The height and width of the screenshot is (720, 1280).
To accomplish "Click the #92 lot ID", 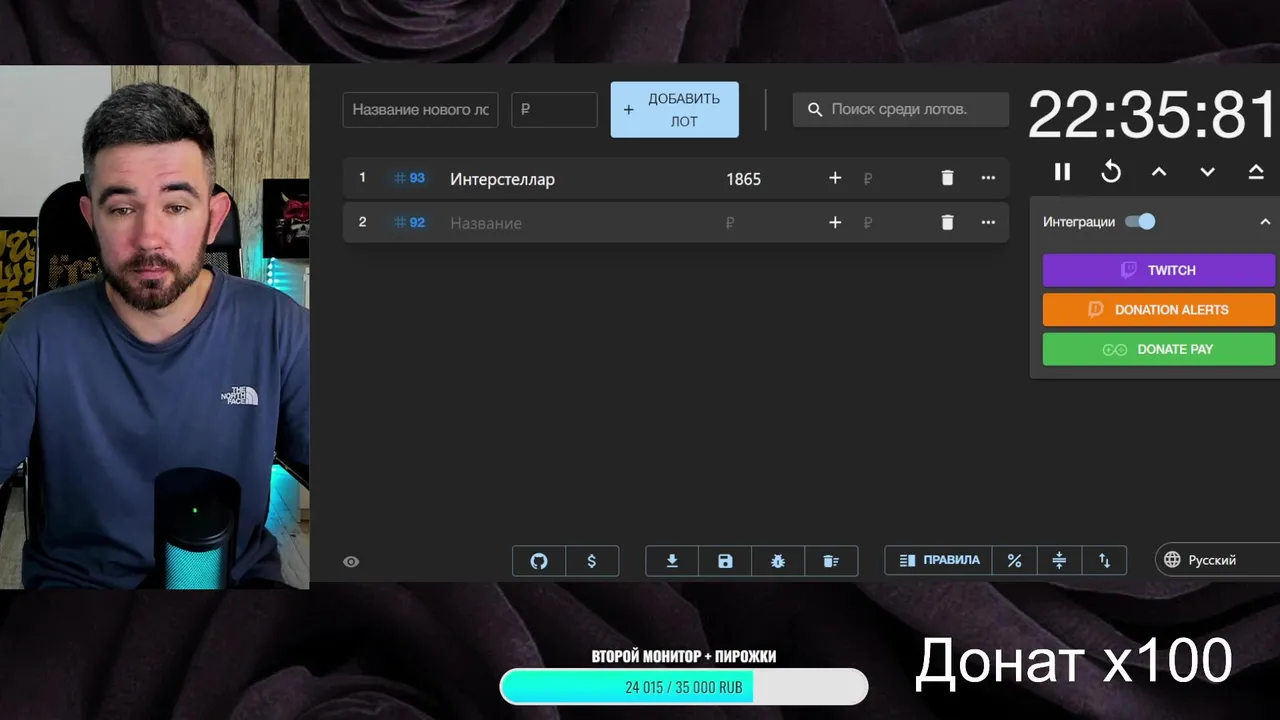I will [x=409, y=222].
